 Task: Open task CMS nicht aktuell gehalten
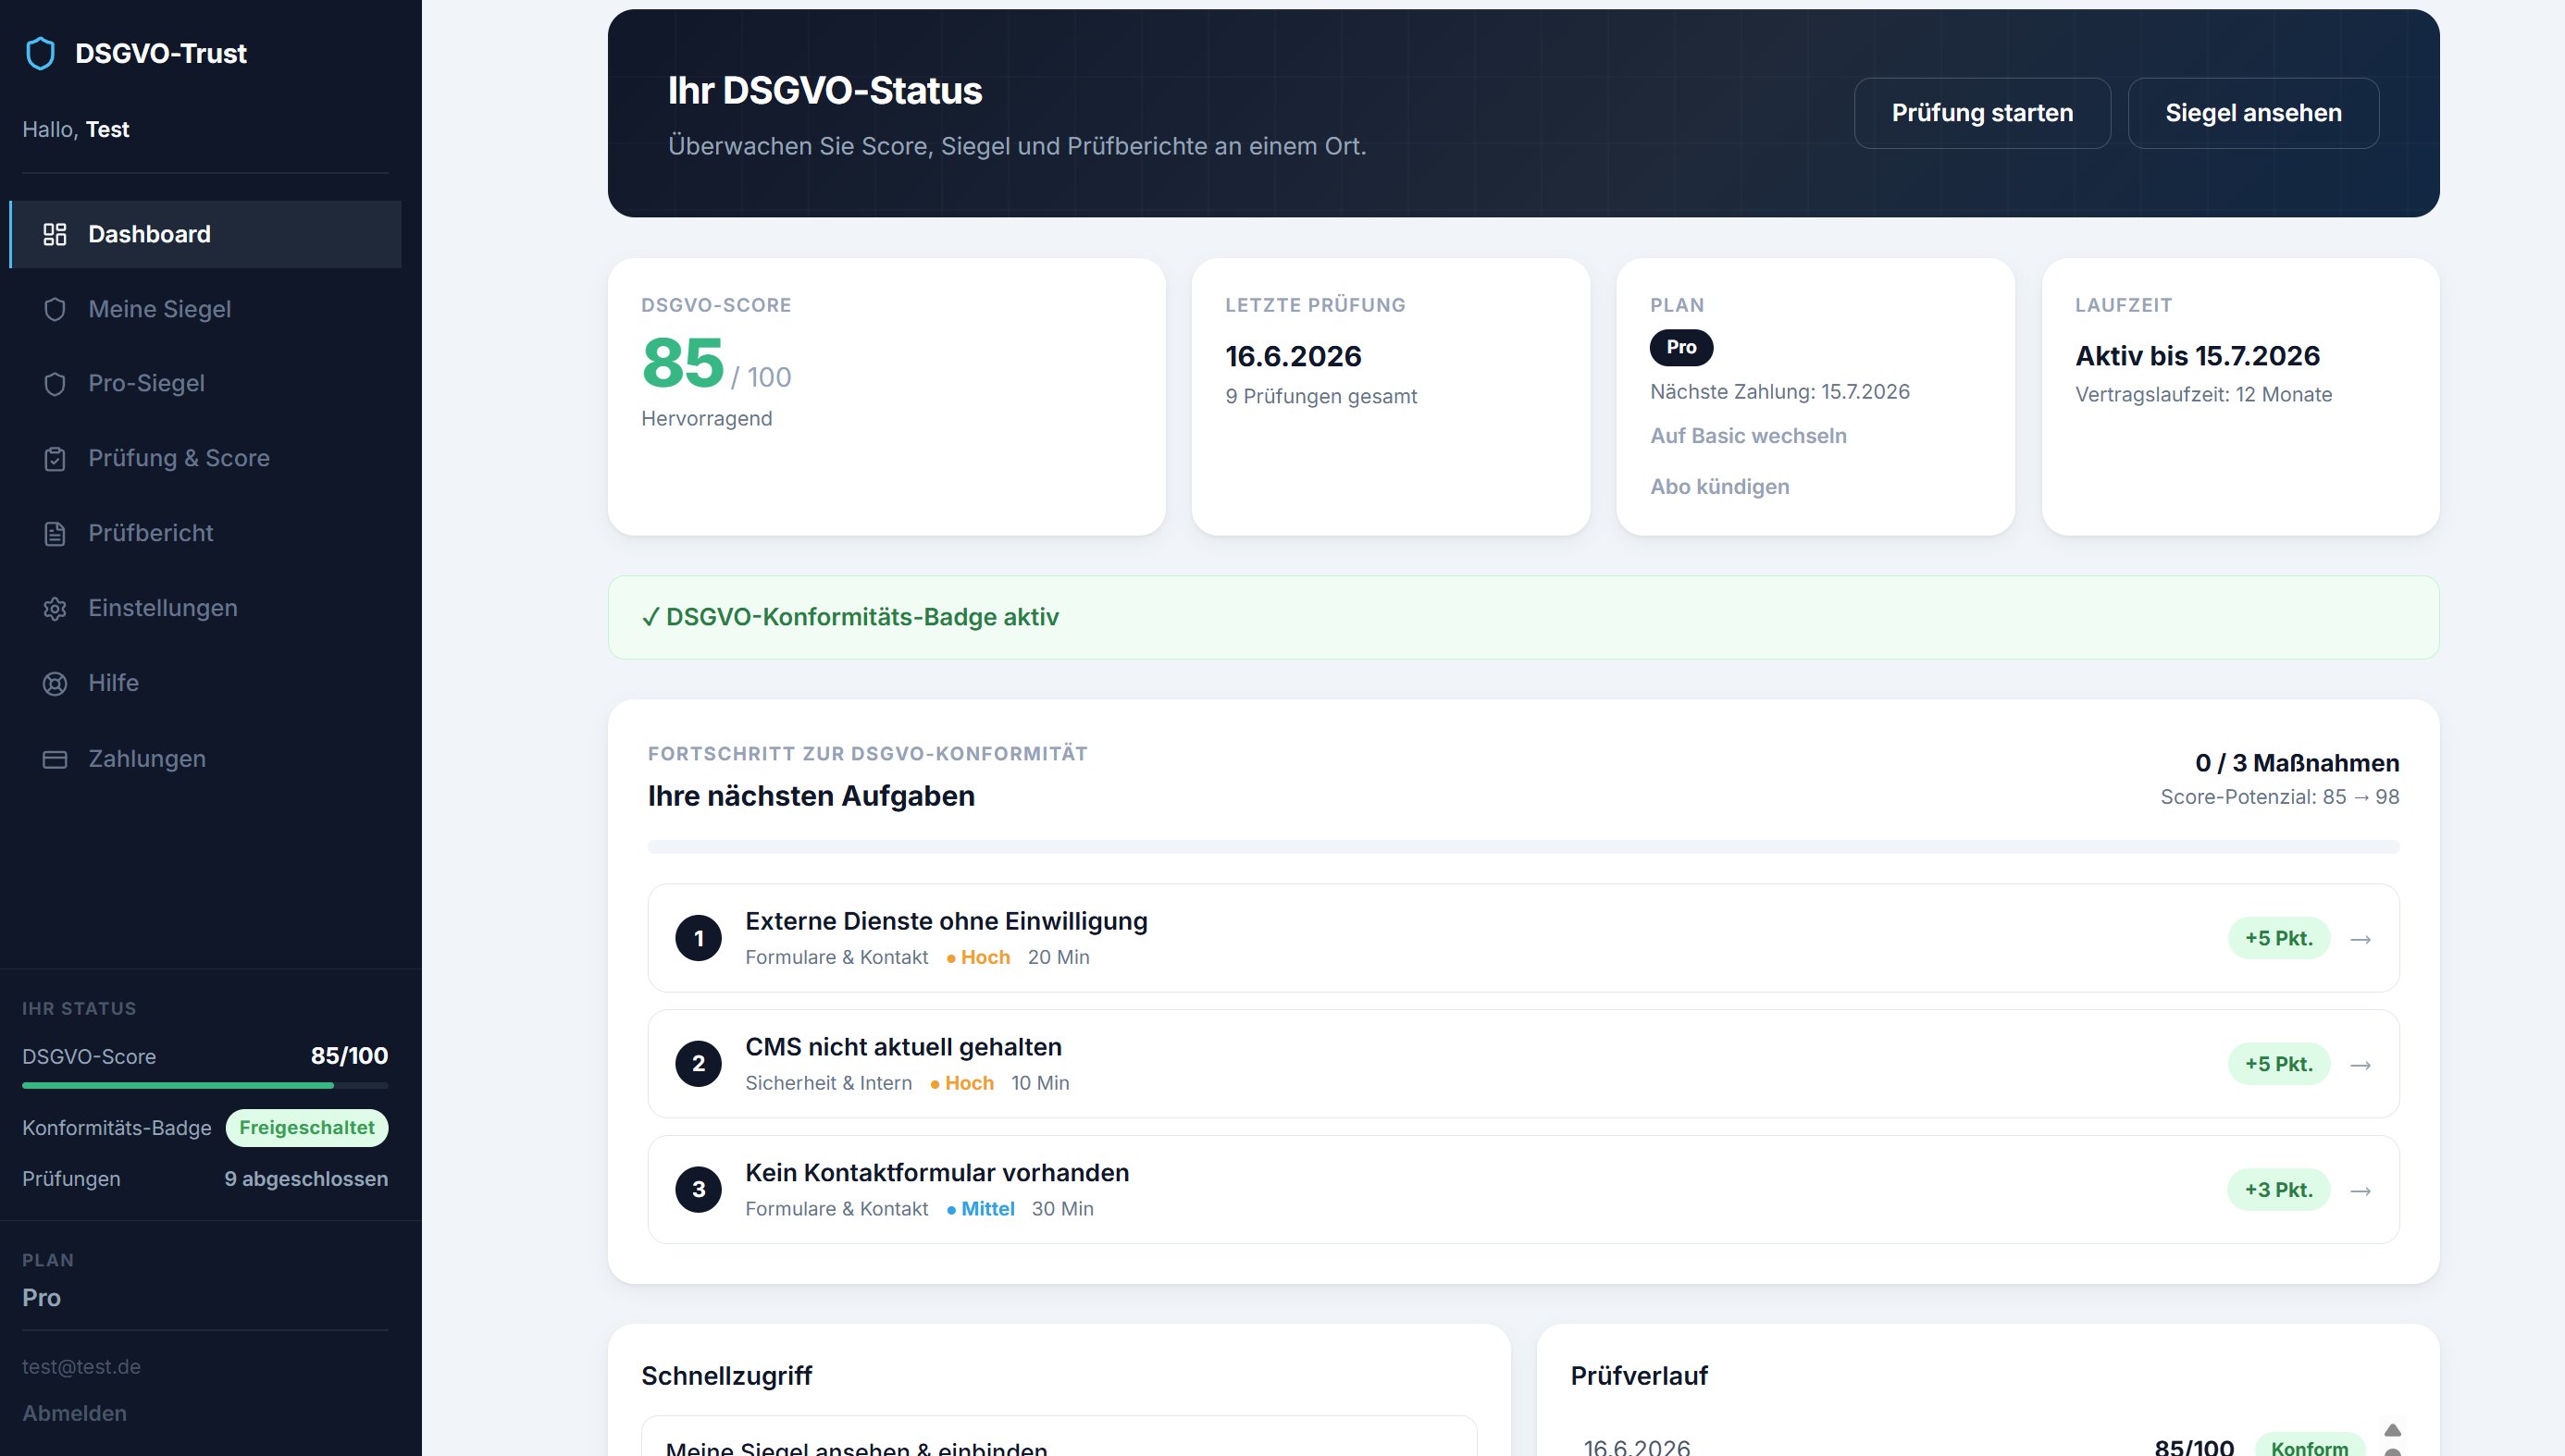coord(1523,1064)
